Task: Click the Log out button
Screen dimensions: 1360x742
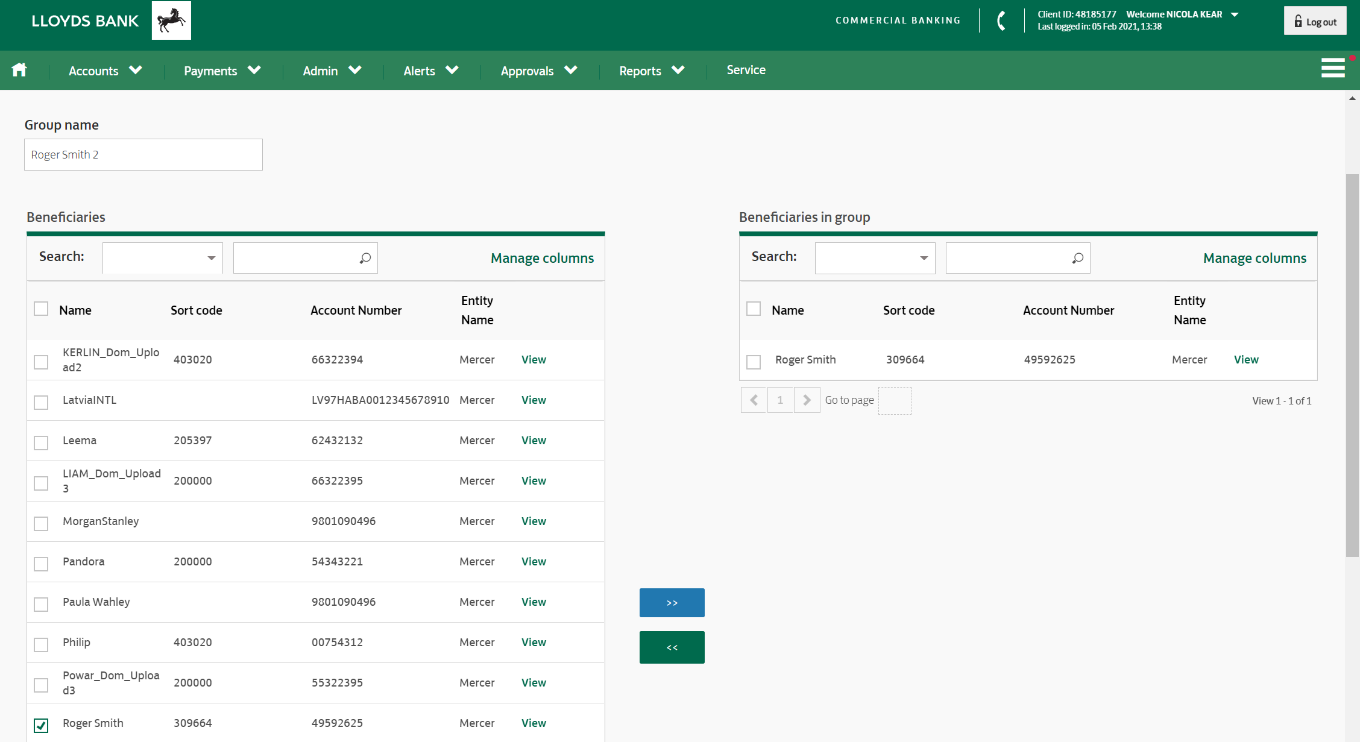Action: tap(1315, 21)
